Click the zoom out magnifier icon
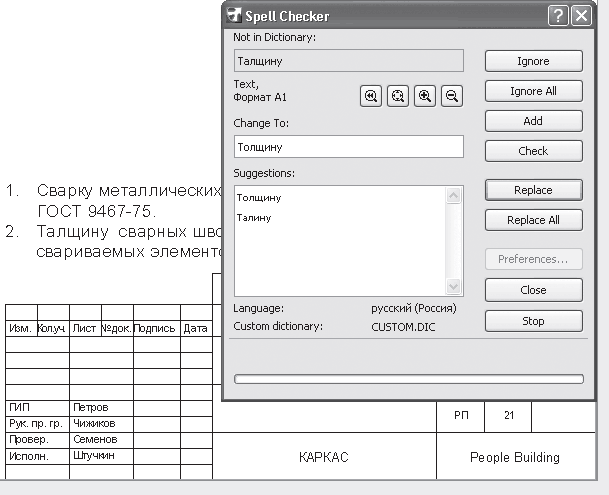The height and width of the screenshot is (495, 609). [x=452, y=96]
